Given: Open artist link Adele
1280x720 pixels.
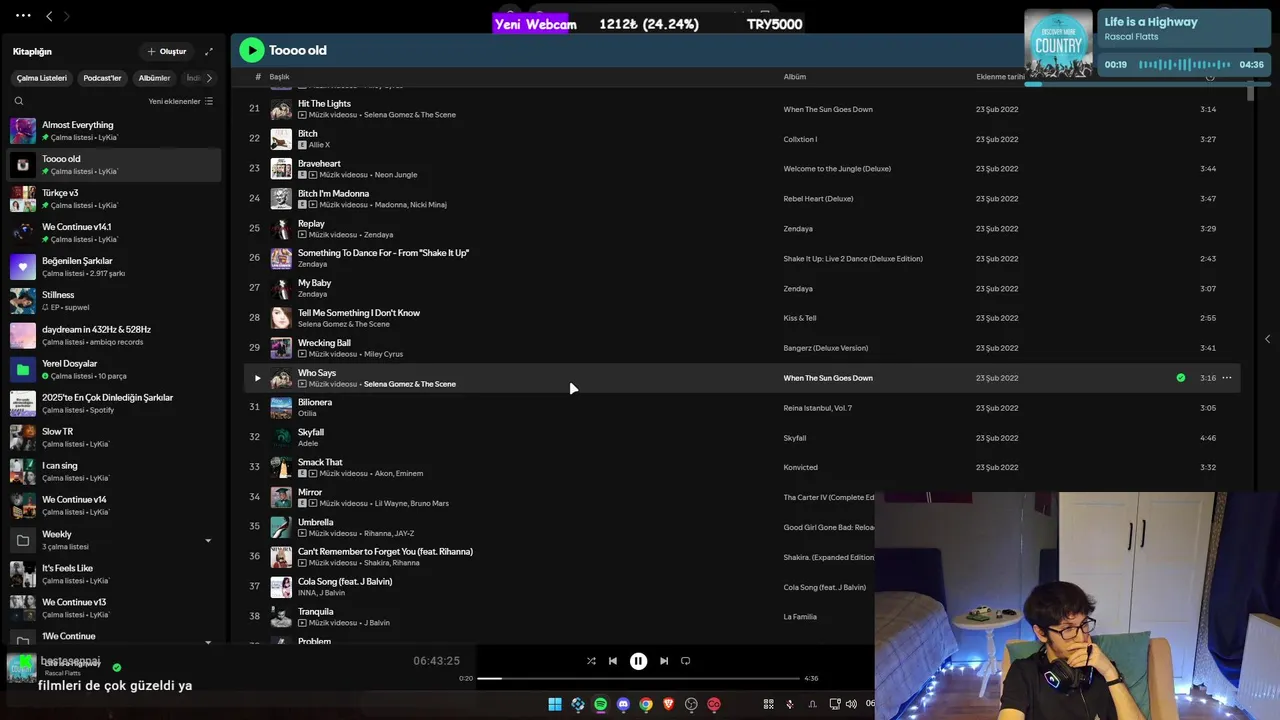Looking at the screenshot, I should [308, 443].
